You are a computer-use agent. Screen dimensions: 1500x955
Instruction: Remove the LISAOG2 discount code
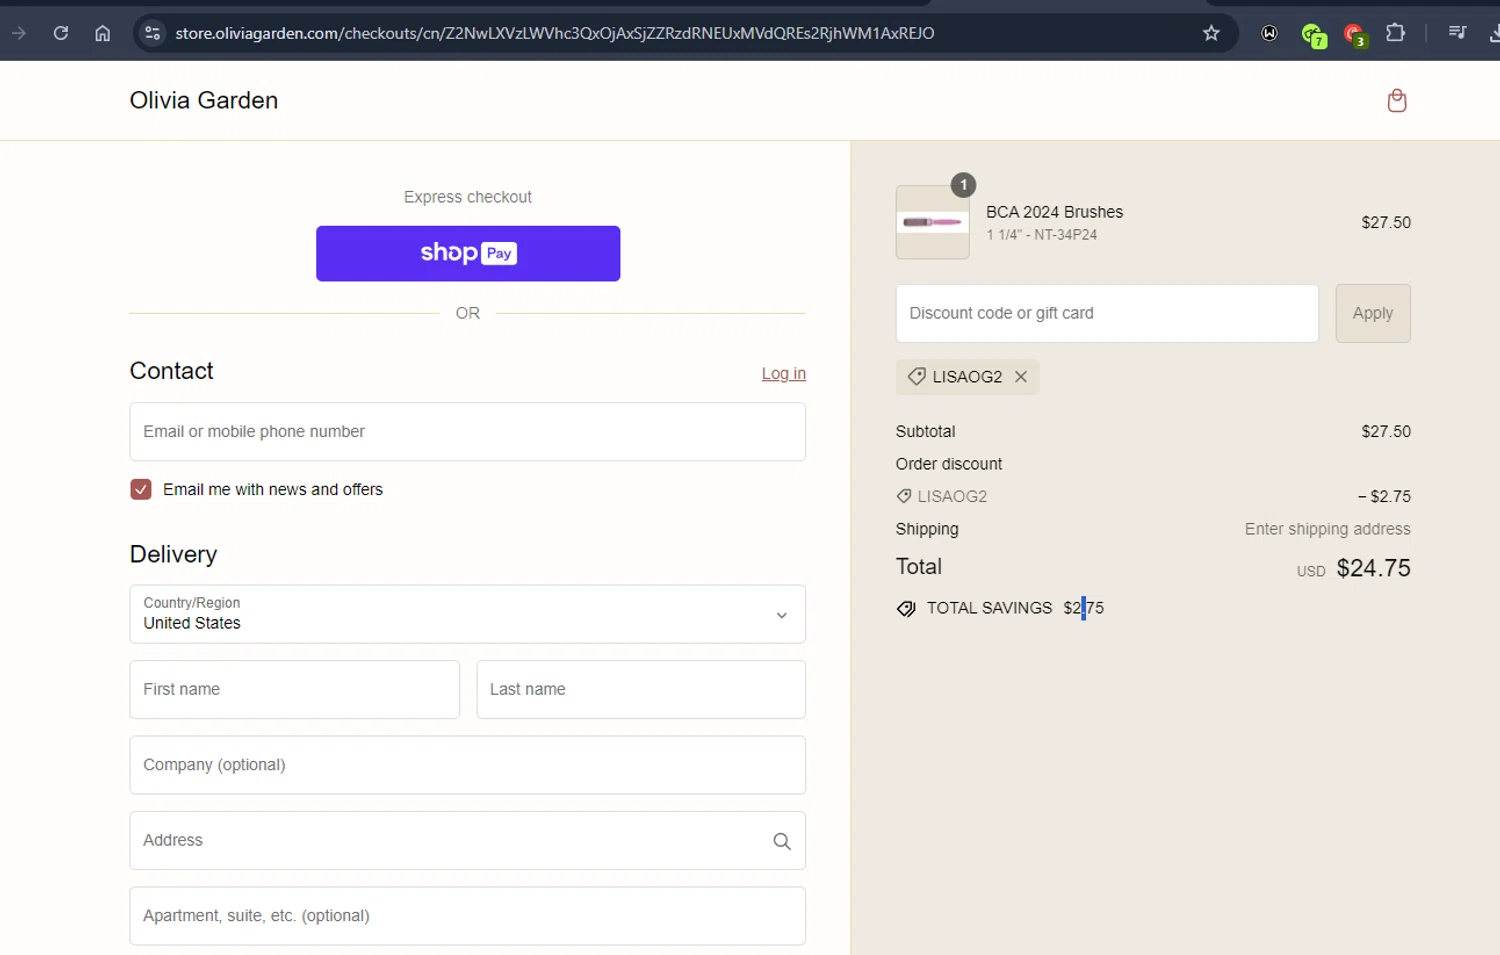tap(1021, 377)
